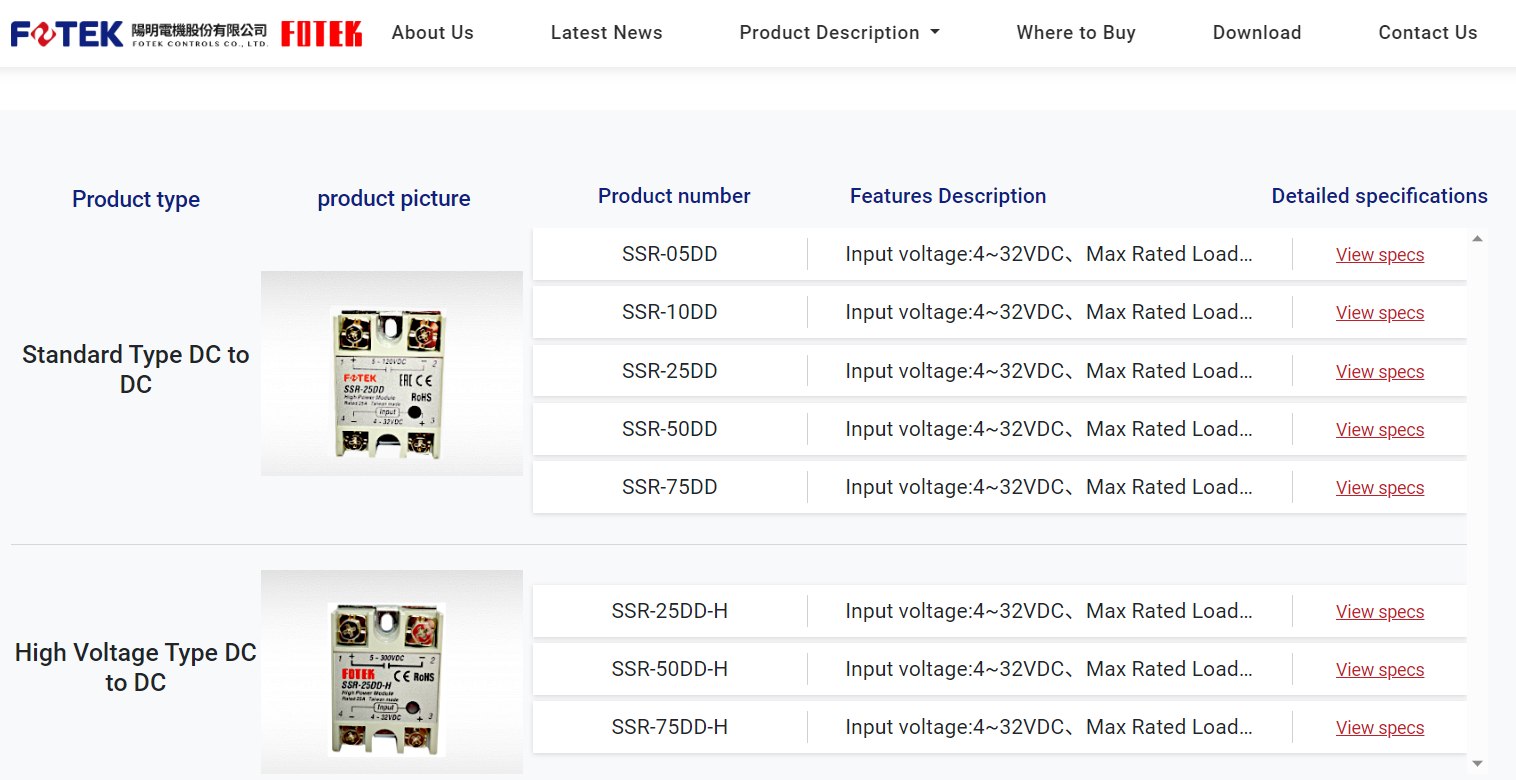Viewport: 1516px width, 780px height.
Task: View specs for SSR-05DD
Action: point(1380,255)
